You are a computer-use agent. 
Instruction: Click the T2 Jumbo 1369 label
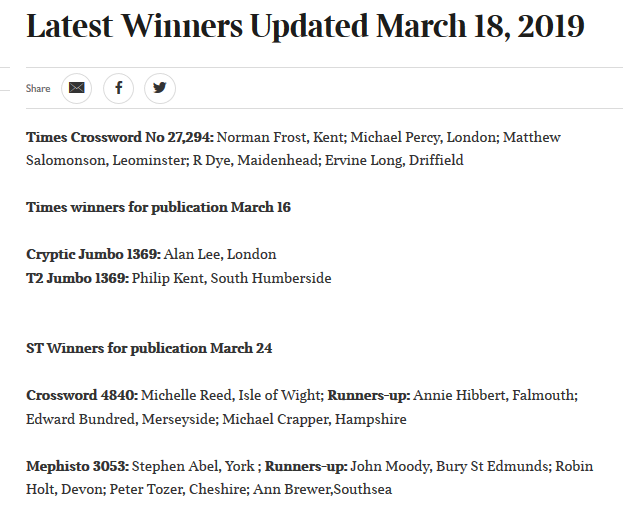click(x=77, y=278)
